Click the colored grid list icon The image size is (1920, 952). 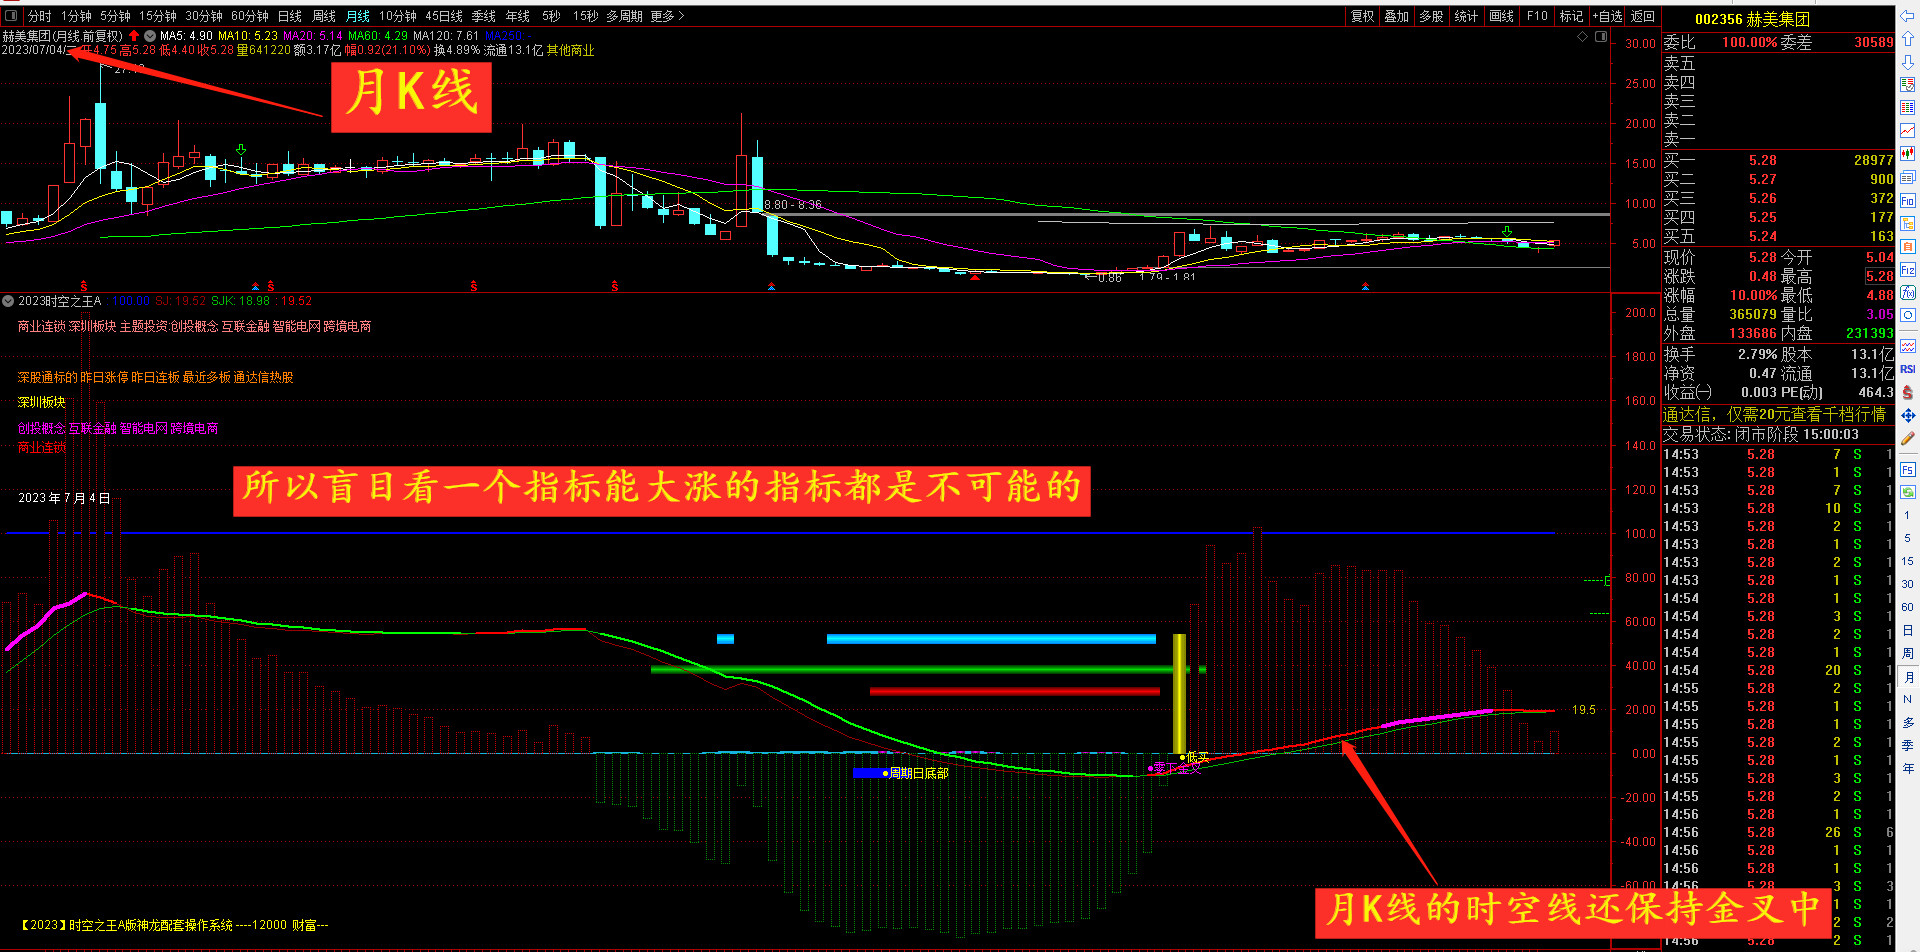[1908, 108]
